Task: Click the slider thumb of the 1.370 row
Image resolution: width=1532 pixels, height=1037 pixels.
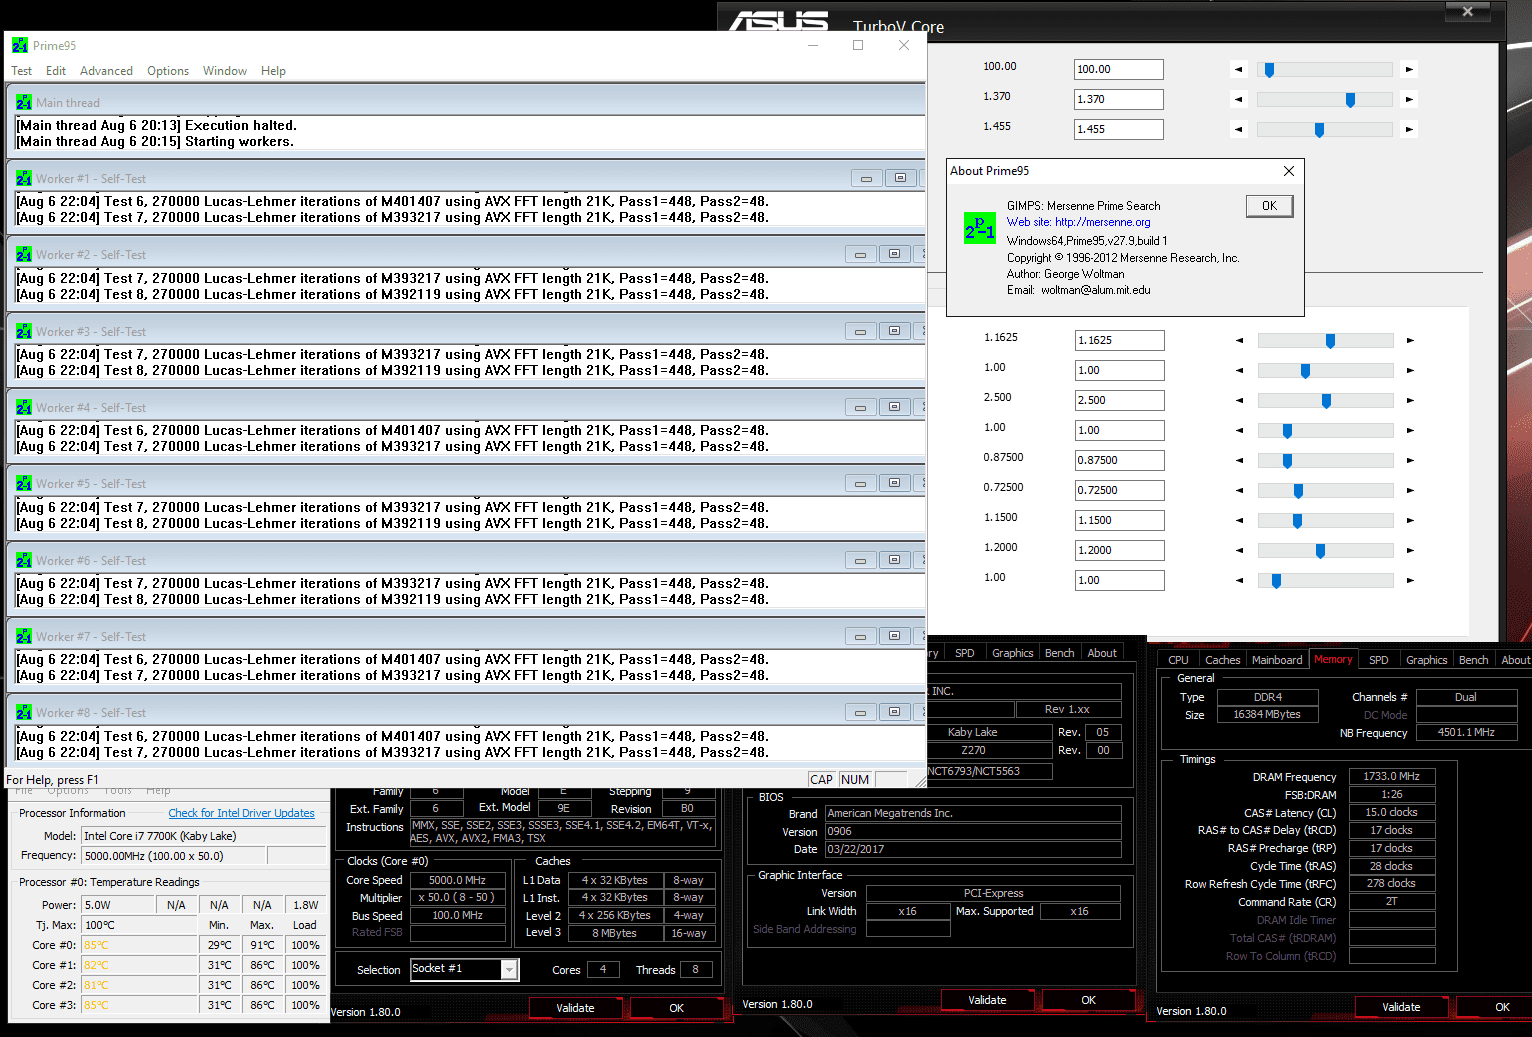Action: (1350, 99)
